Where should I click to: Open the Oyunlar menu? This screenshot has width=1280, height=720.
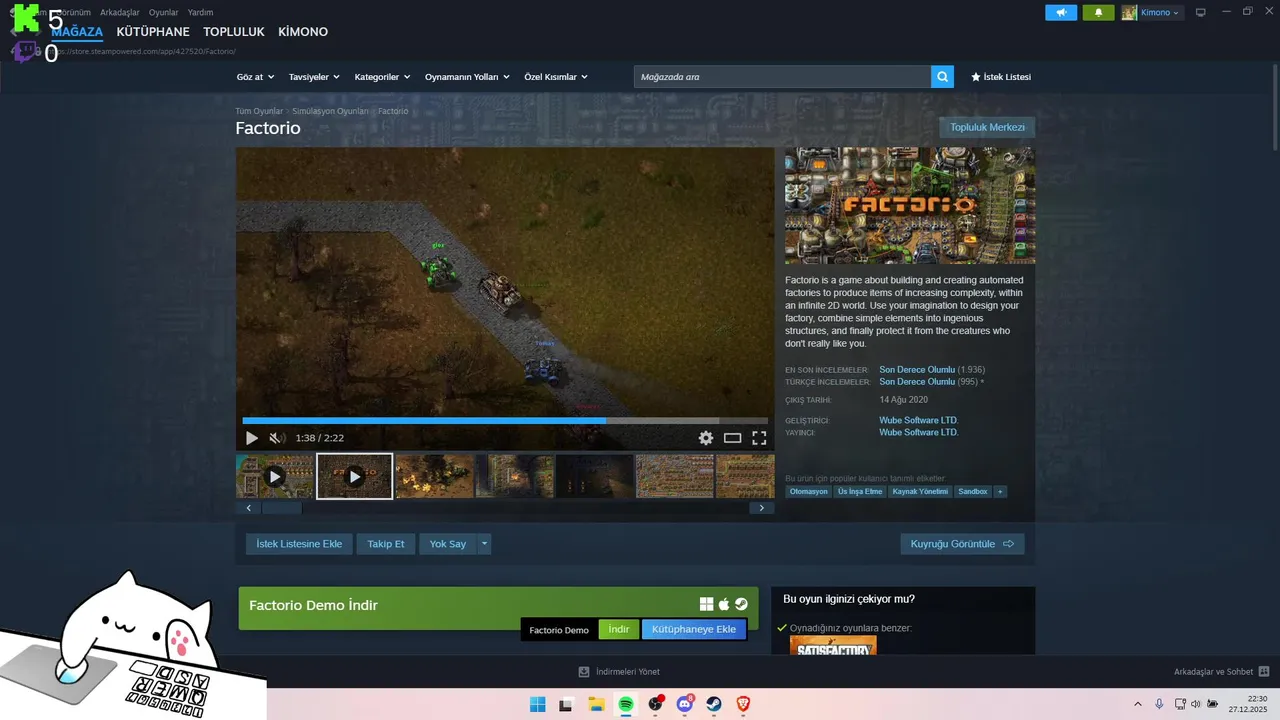tap(164, 12)
